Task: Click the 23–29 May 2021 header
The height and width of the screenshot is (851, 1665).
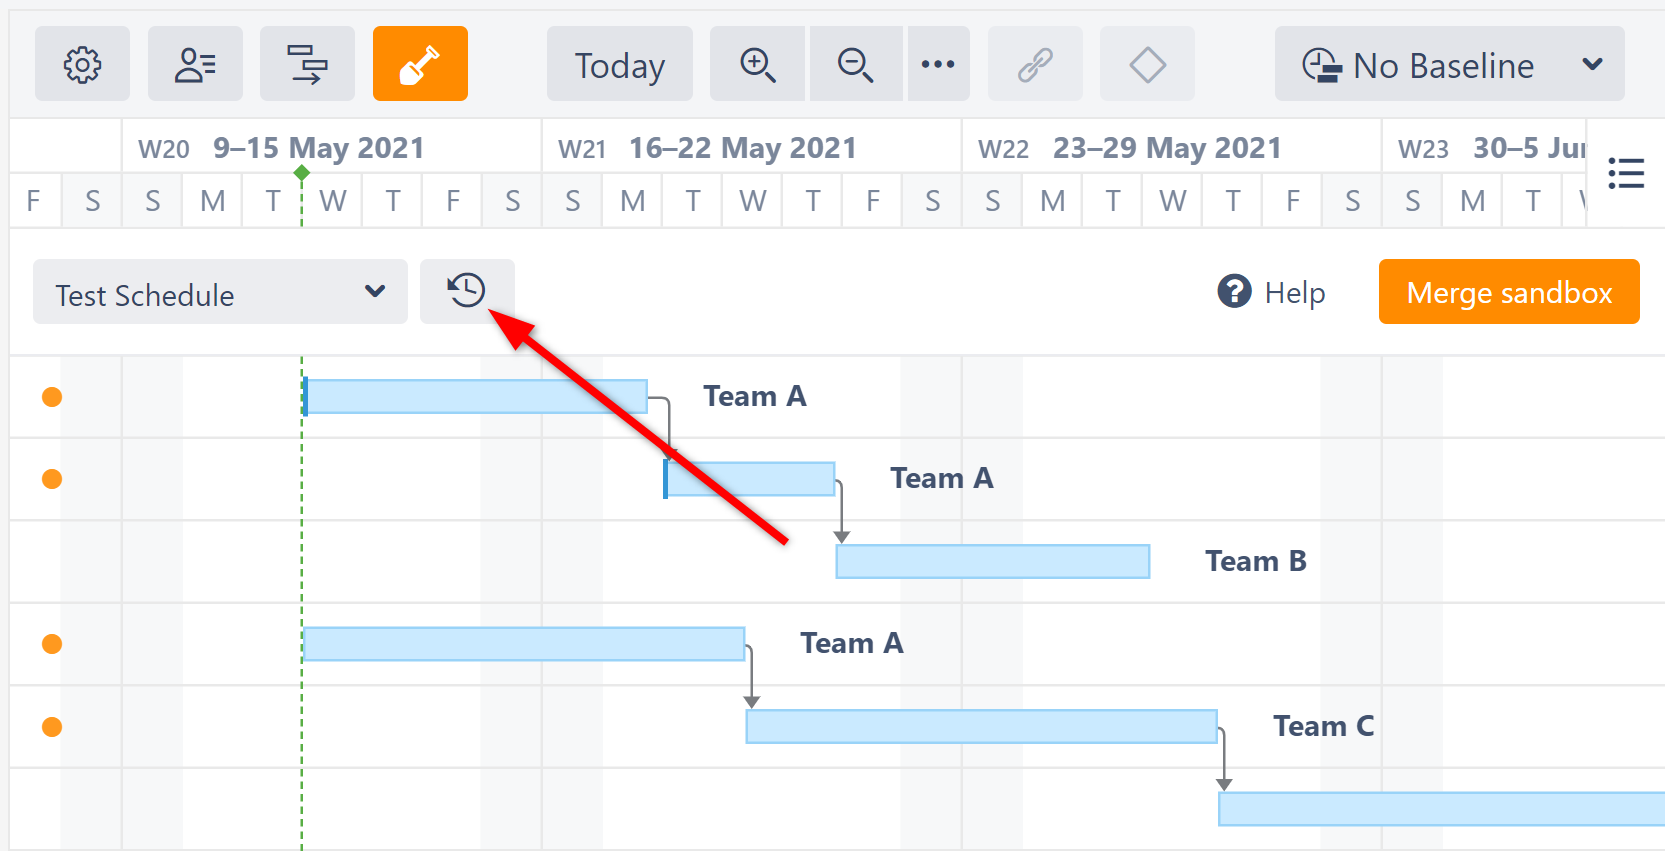Action: tap(1167, 147)
